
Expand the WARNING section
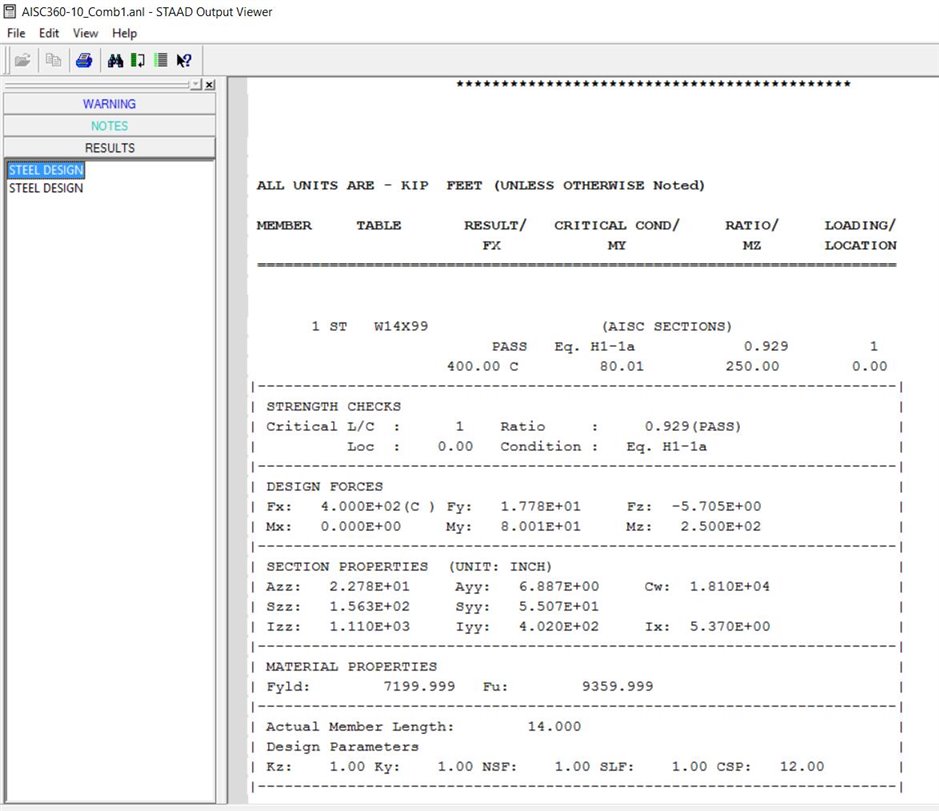(x=109, y=104)
